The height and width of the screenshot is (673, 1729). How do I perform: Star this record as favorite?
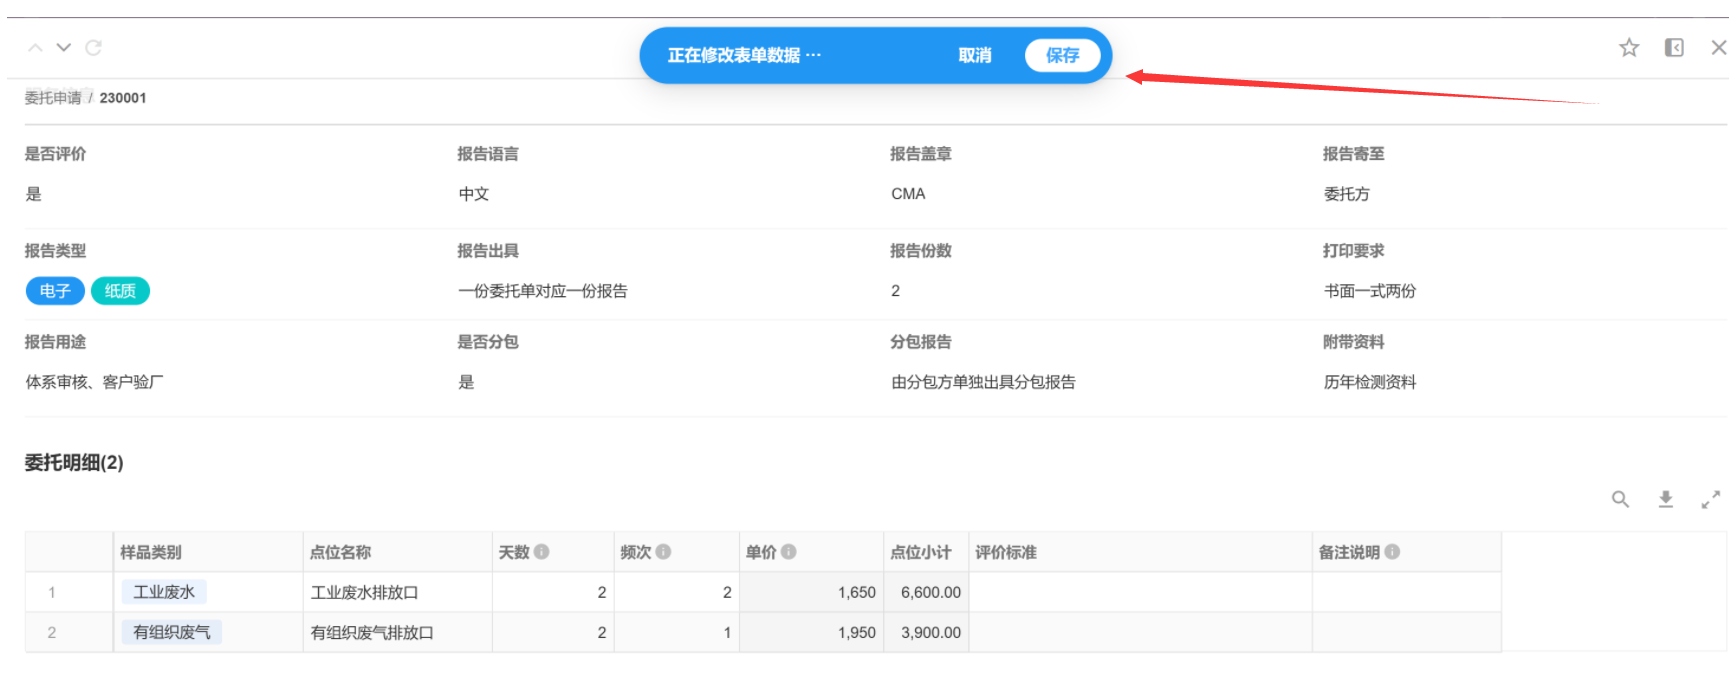click(1629, 48)
